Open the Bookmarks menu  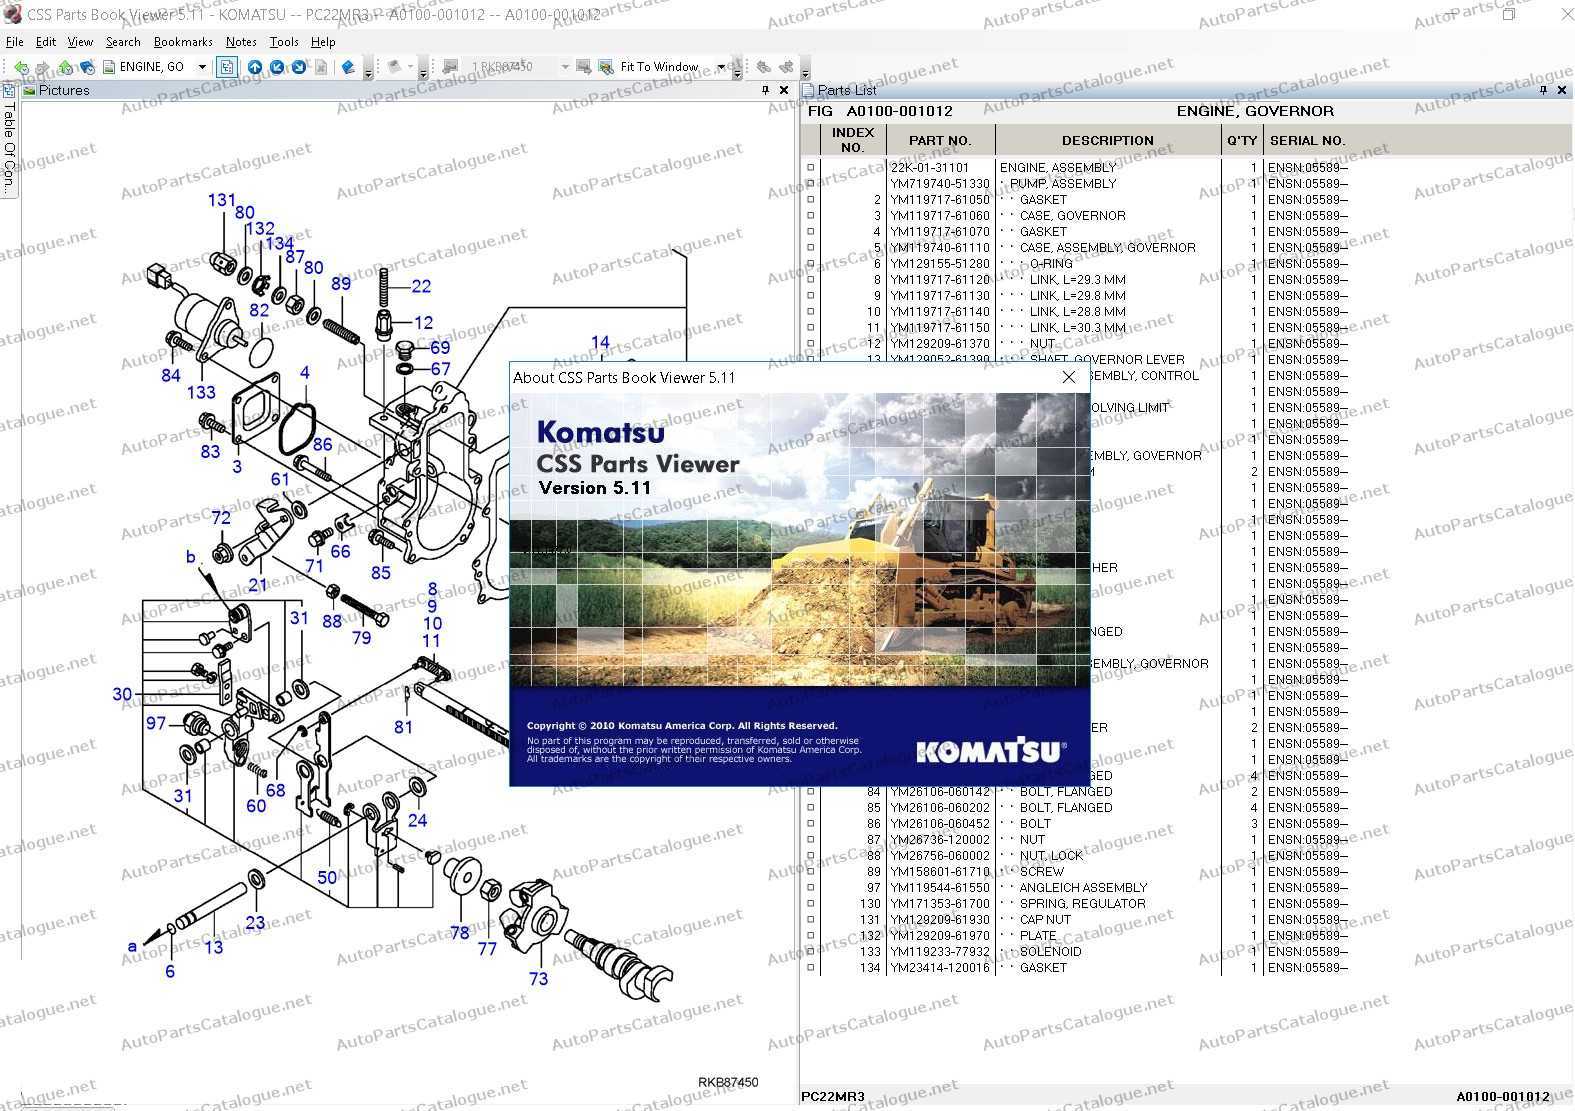pyautogui.click(x=183, y=42)
